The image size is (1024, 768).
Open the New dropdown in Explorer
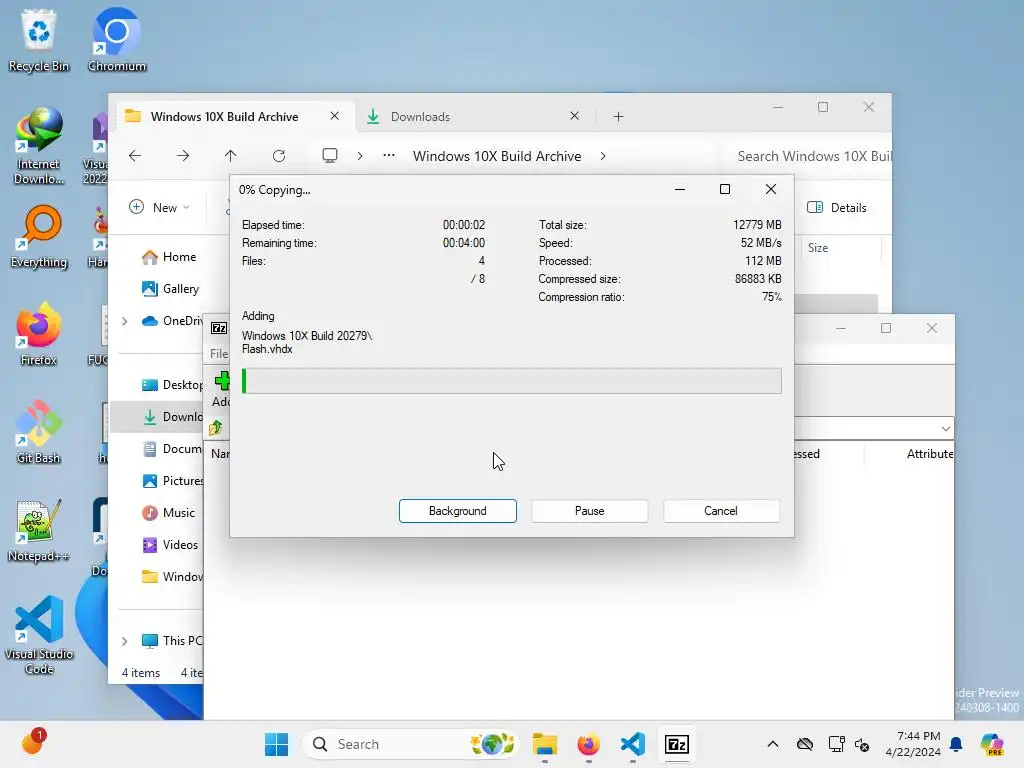pyautogui.click(x=159, y=207)
